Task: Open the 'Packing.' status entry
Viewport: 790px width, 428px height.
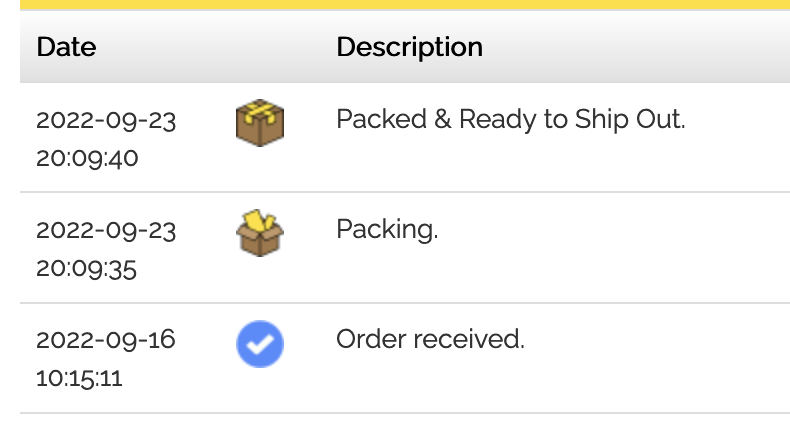Action: tap(387, 229)
